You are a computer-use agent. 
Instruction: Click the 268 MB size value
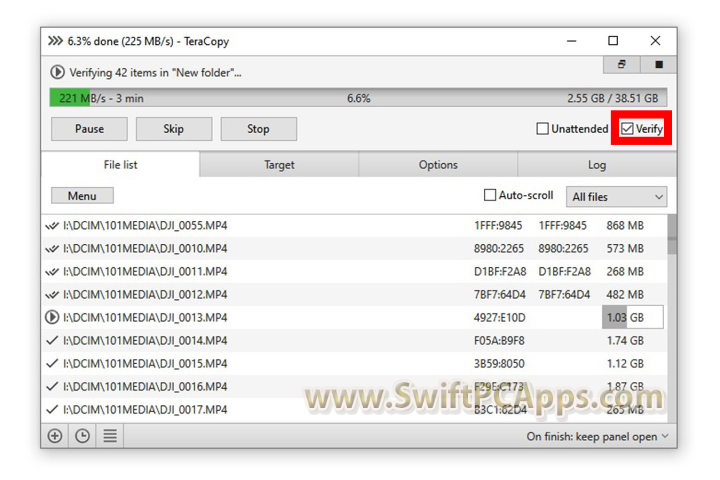625,271
